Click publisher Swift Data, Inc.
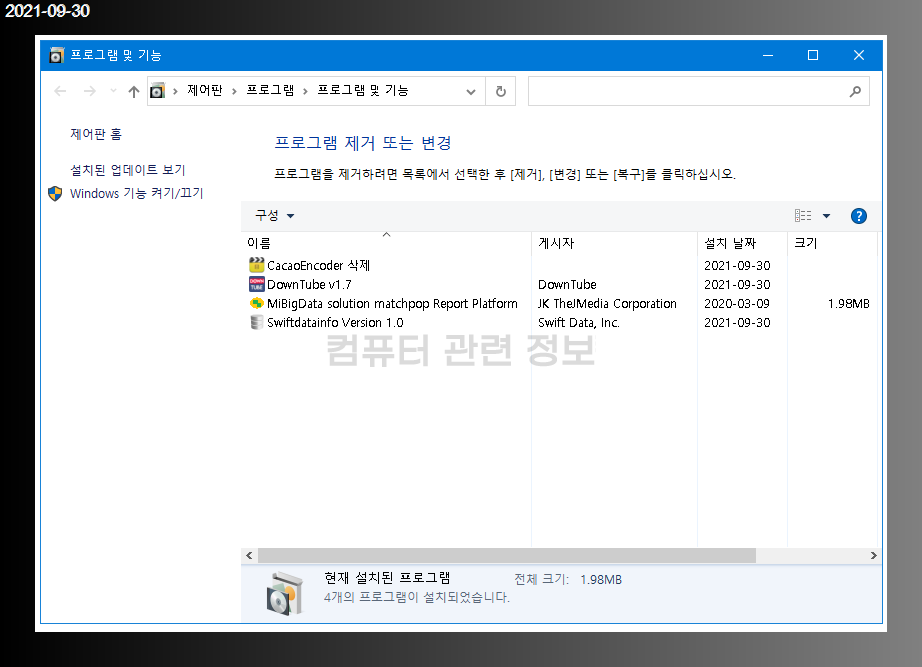 (x=579, y=322)
